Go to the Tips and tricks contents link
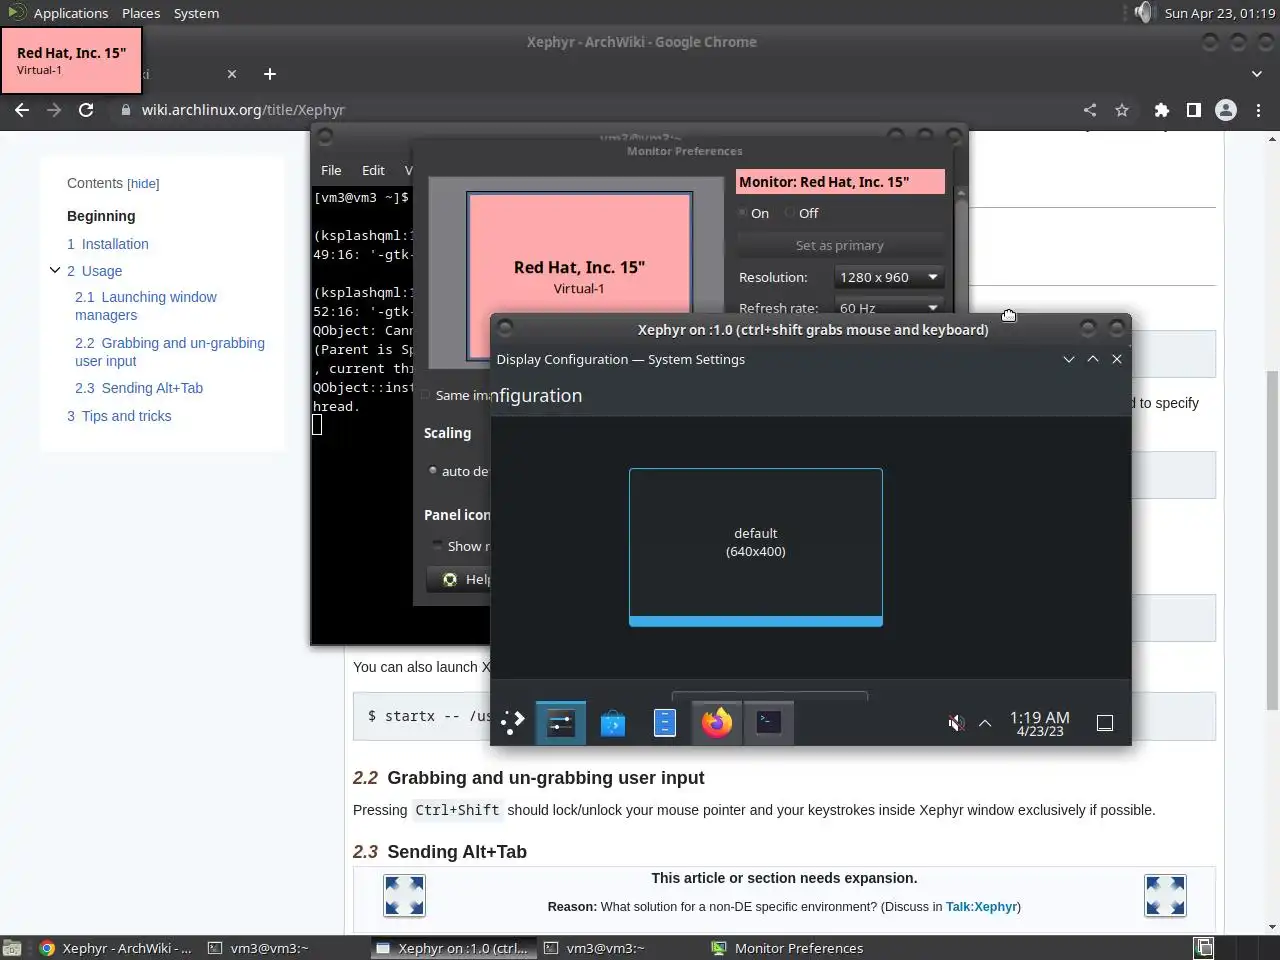The image size is (1280, 960). 119,416
